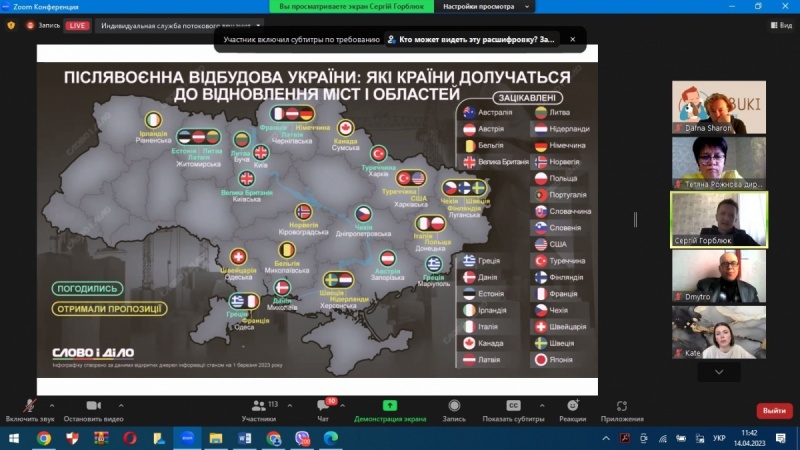Open the Реакции (Reactions) menu
Viewport: 800px width, 450px height.
[x=572, y=409]
